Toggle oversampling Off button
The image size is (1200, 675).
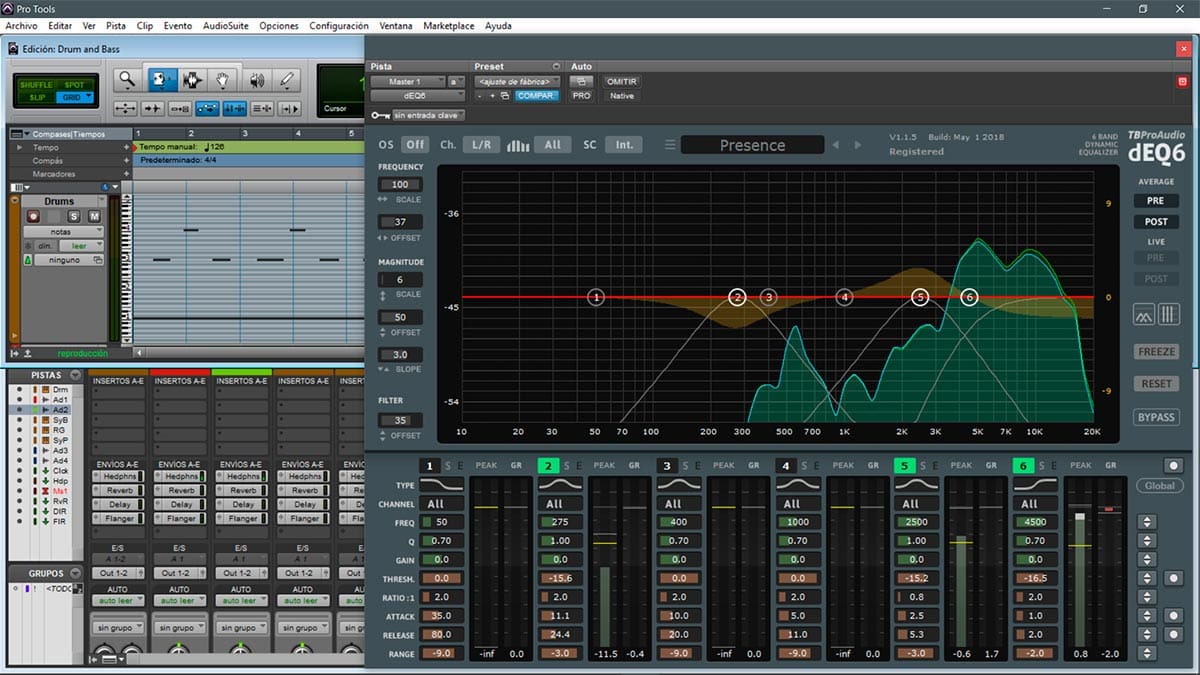[x=414, y=145]
